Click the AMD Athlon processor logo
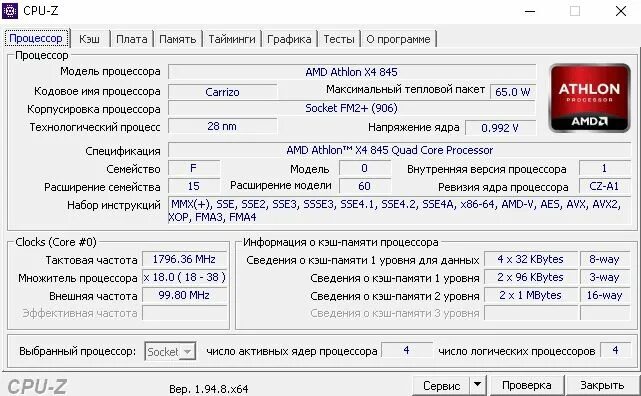641x396 pixels. 589,98
